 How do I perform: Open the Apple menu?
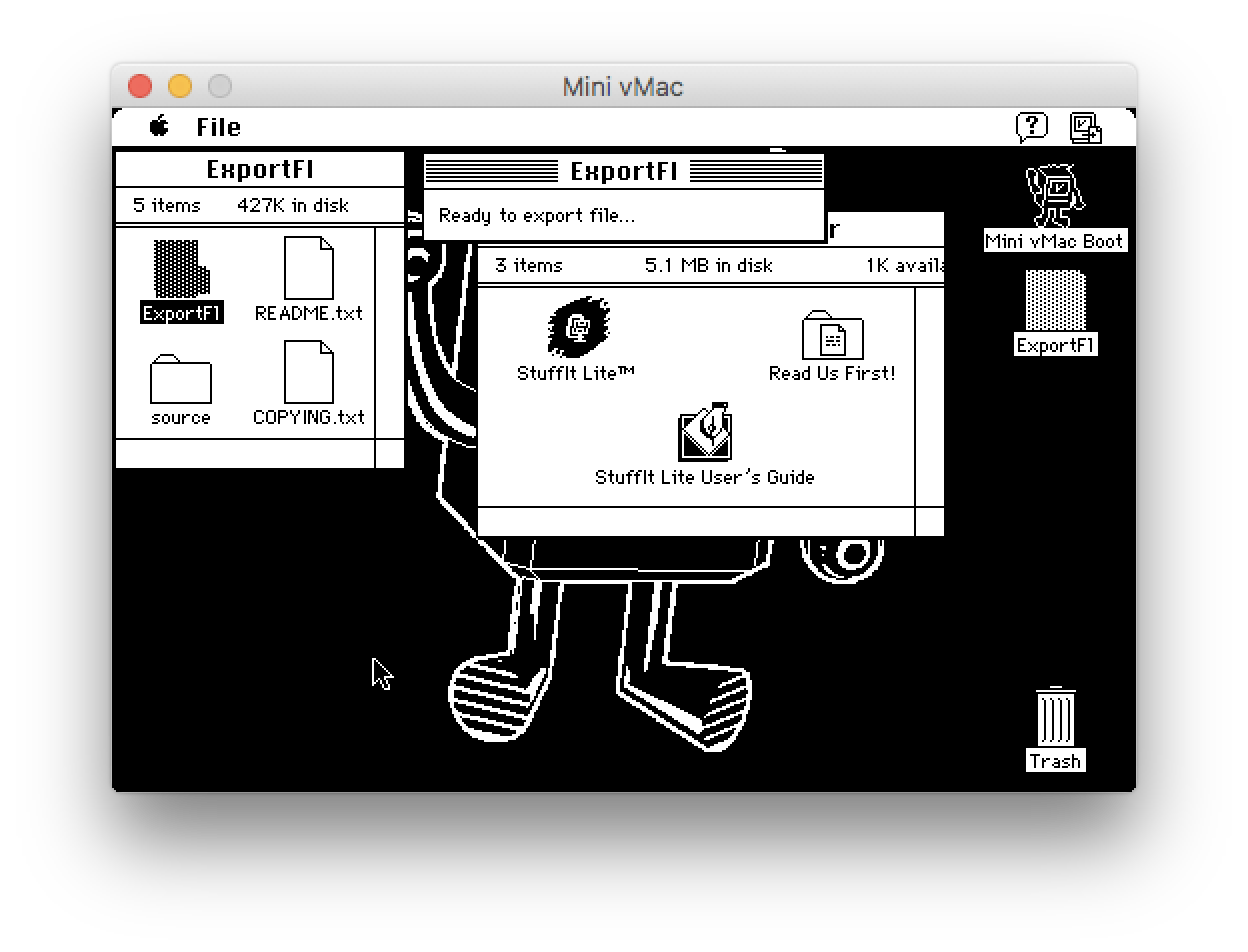pyautogui.click(x=159, y=126)
